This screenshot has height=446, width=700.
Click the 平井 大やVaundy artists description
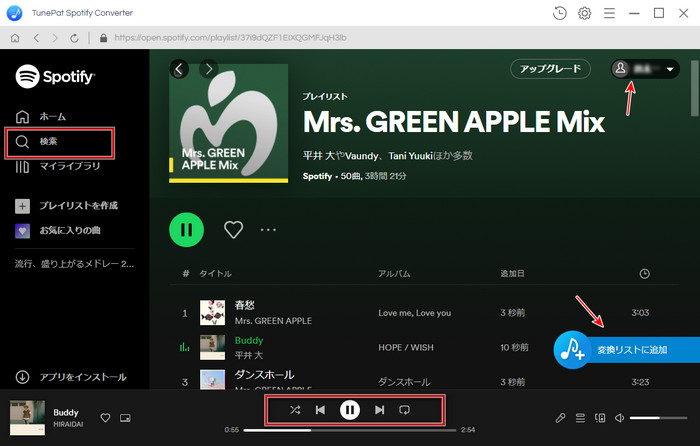point(388,156)
